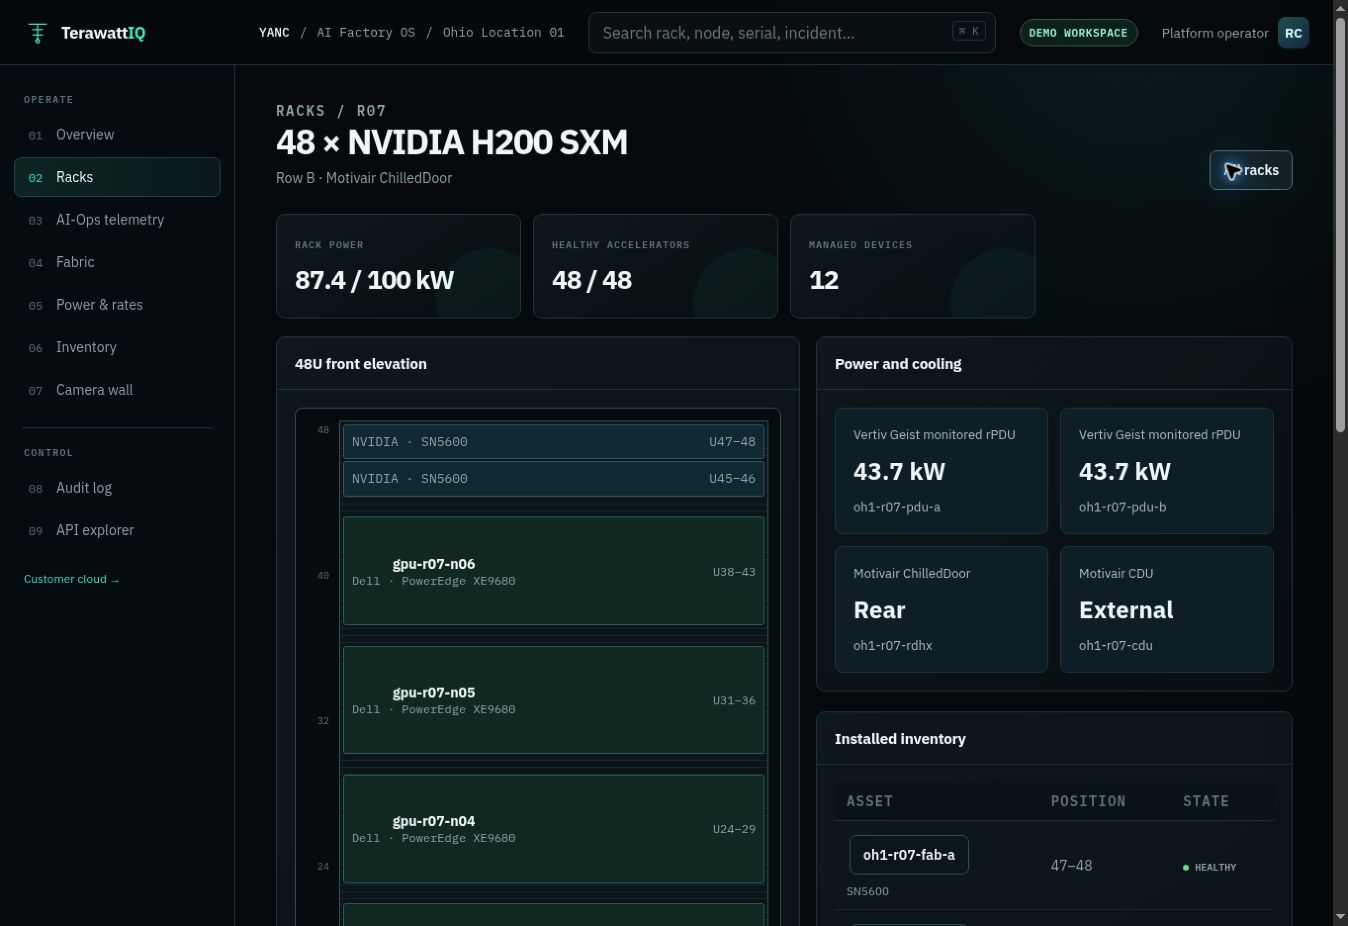Image resolution: width=1348 pixels, height=926 pixels.
Task: Open Camera wall view
Action: coord(117,390)
